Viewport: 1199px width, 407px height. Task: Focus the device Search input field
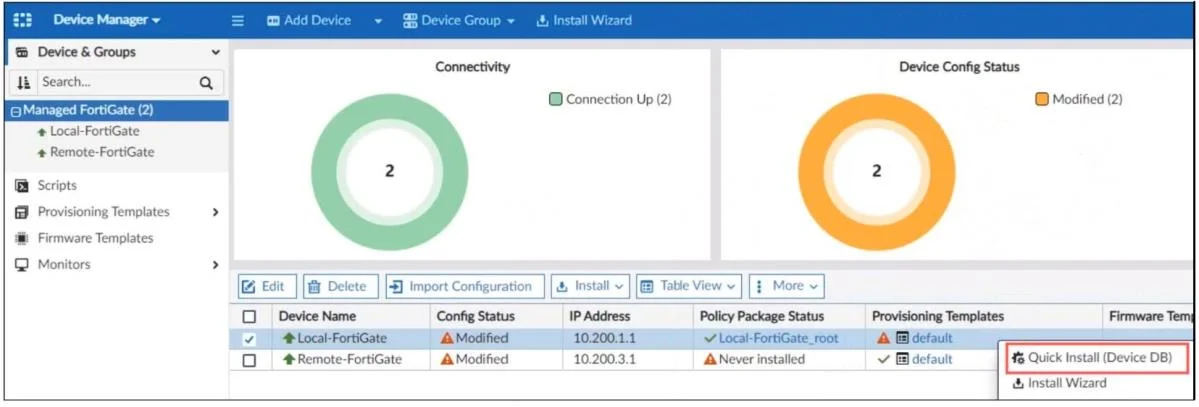tap(115, 82)
